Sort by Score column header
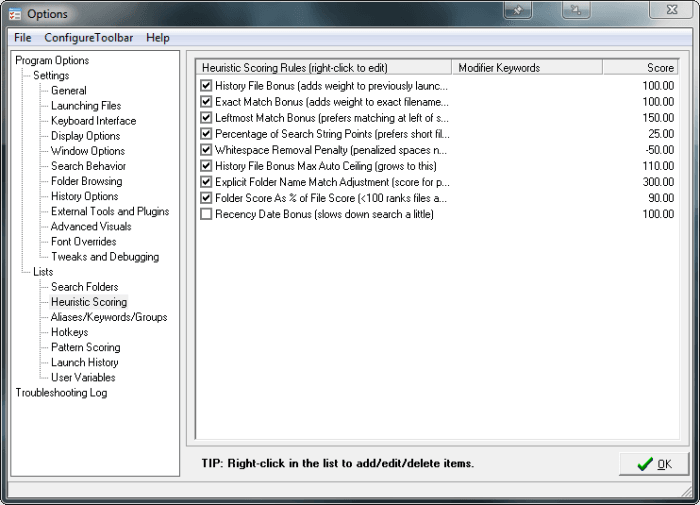 (641, 68)
